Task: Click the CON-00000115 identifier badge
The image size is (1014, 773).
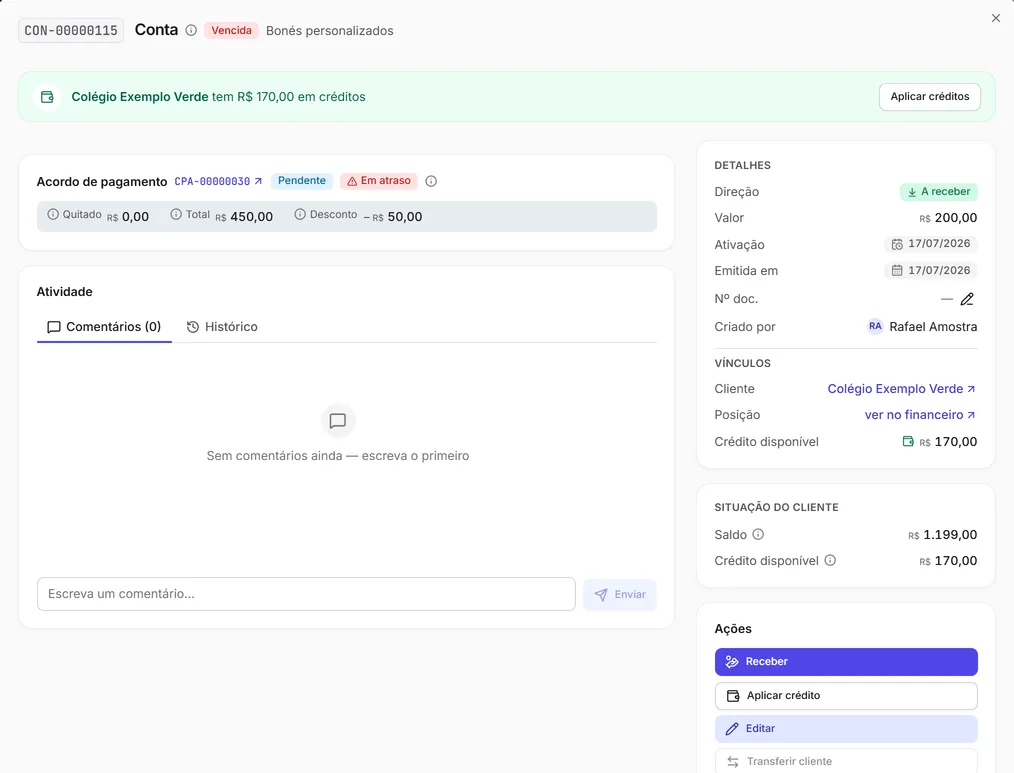Action: click(71, 30)
